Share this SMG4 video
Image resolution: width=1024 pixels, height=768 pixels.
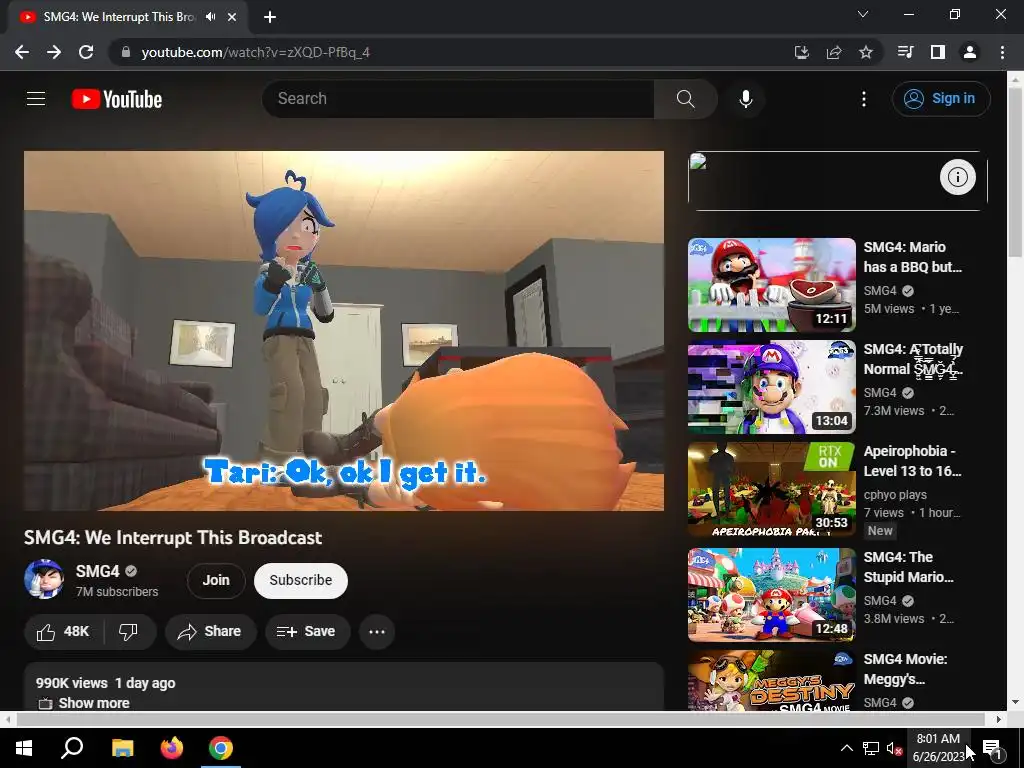(210, 632)
